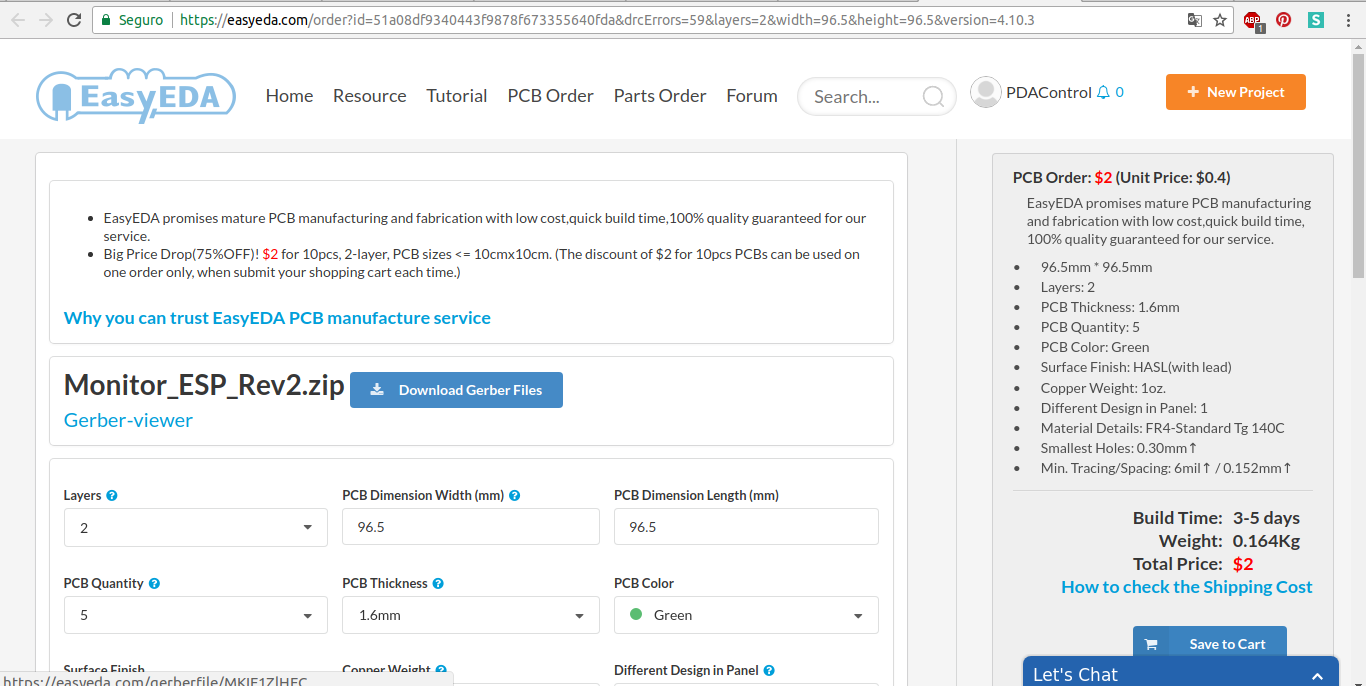Viewport: 1366px width, 686px height.
Task: Go to Home in navigation
Action: click(289, 96)
